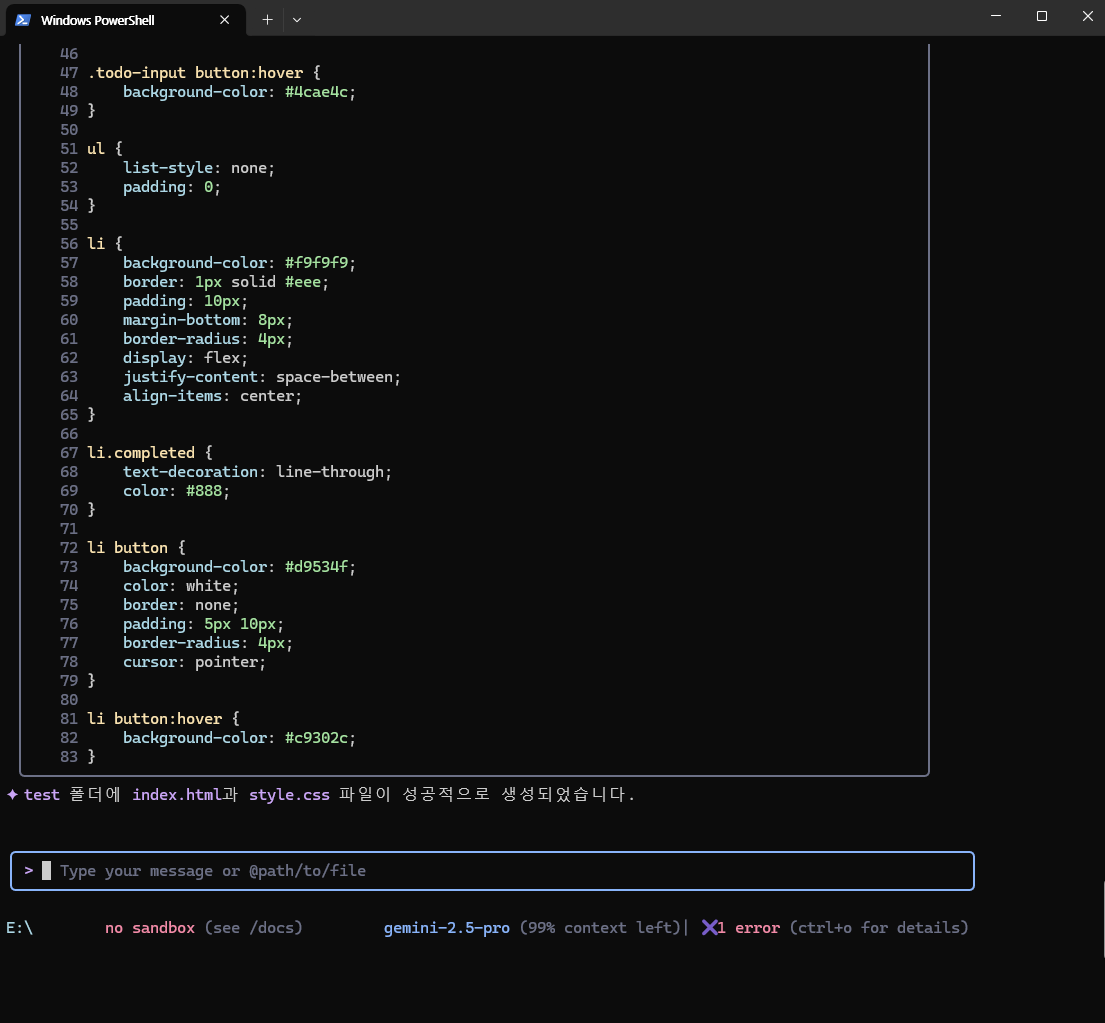Image resolution: width=1105 pixels, height=1023 pixels.
Task: Click the "align-items: center;" line
Action: pos(212,396)
